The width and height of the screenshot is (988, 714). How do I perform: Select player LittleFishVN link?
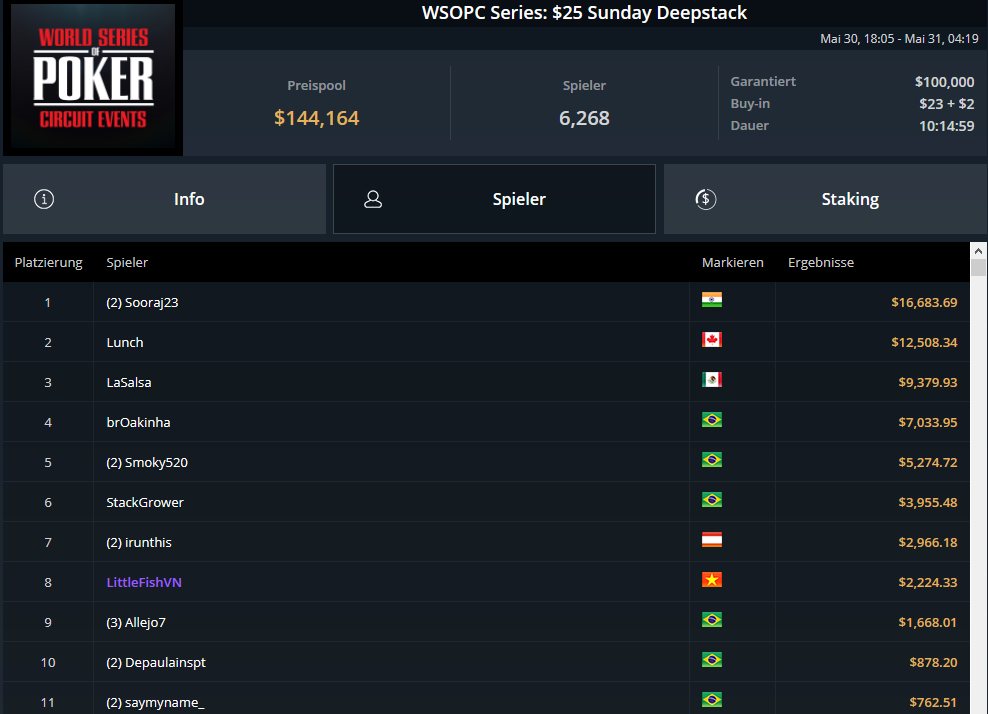pyautogui.click(x=144, y=582)
